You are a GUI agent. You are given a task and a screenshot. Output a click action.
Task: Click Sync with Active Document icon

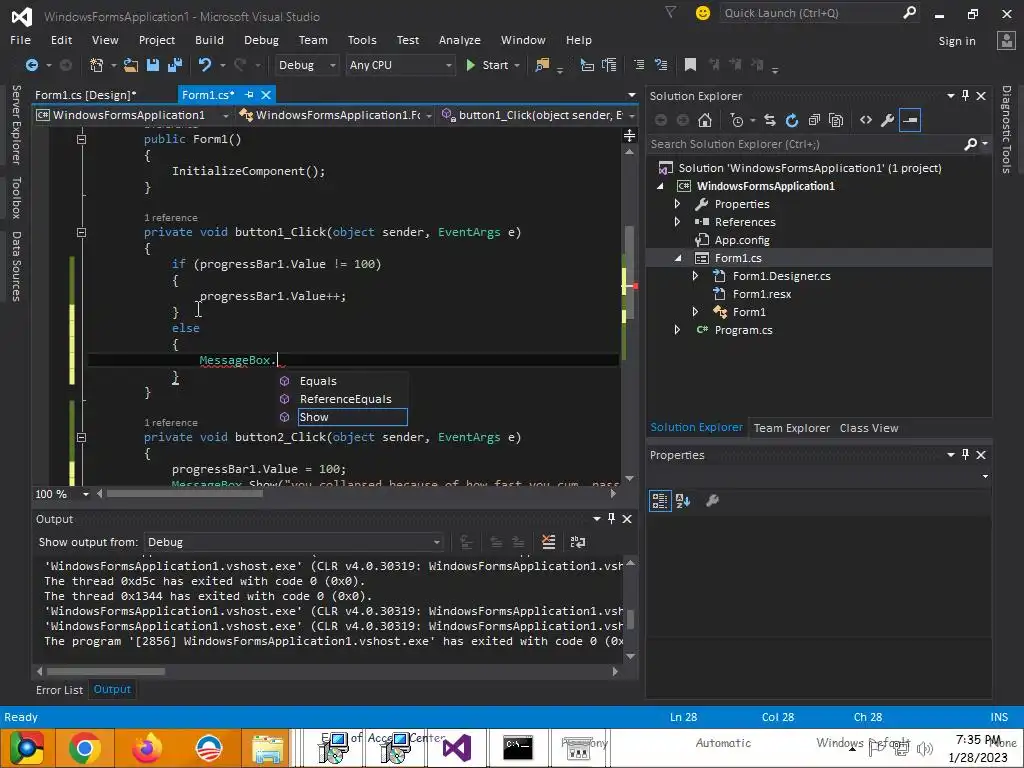(770, 120)
